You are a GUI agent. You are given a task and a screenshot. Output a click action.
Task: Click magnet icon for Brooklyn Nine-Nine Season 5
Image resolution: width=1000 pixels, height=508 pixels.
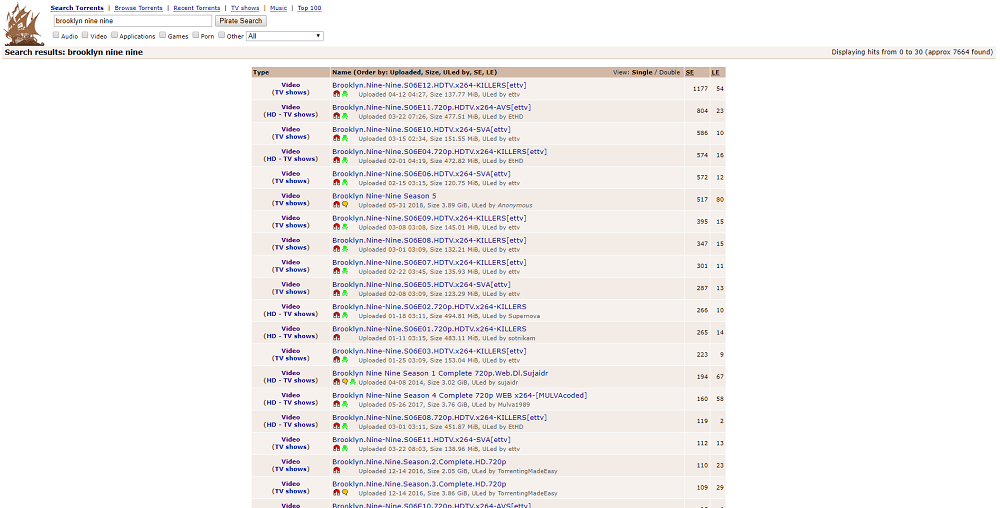pyautogui.click(x=336, y=205)
